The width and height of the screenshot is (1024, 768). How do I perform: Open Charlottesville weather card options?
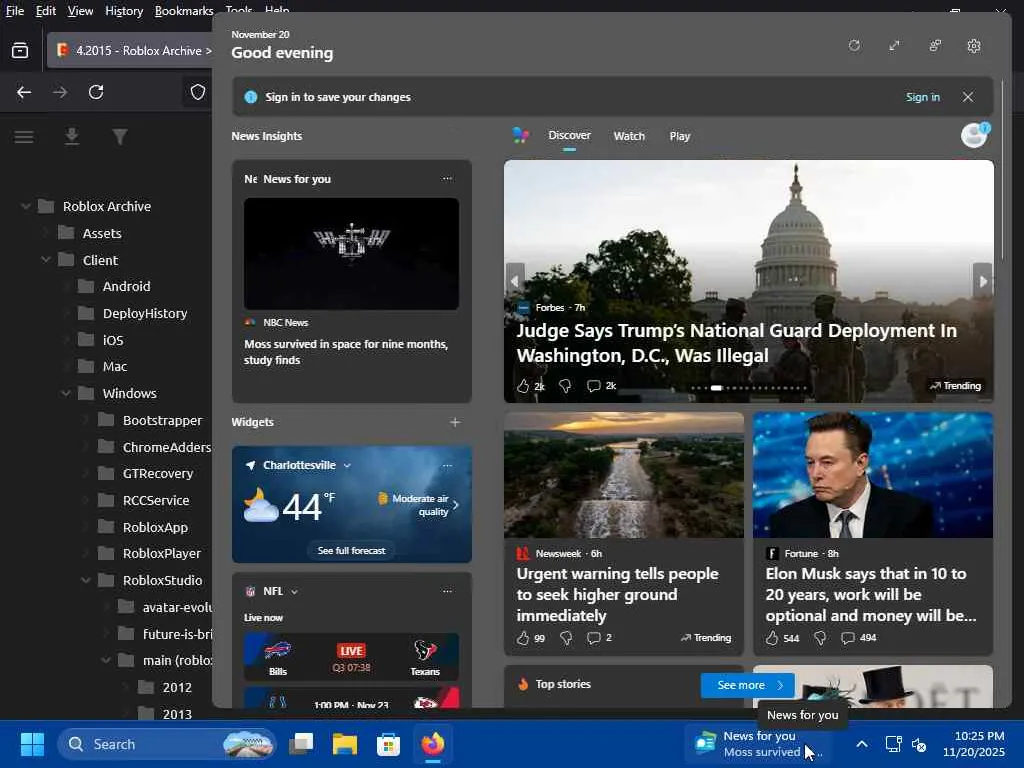(x=447, y=466)
